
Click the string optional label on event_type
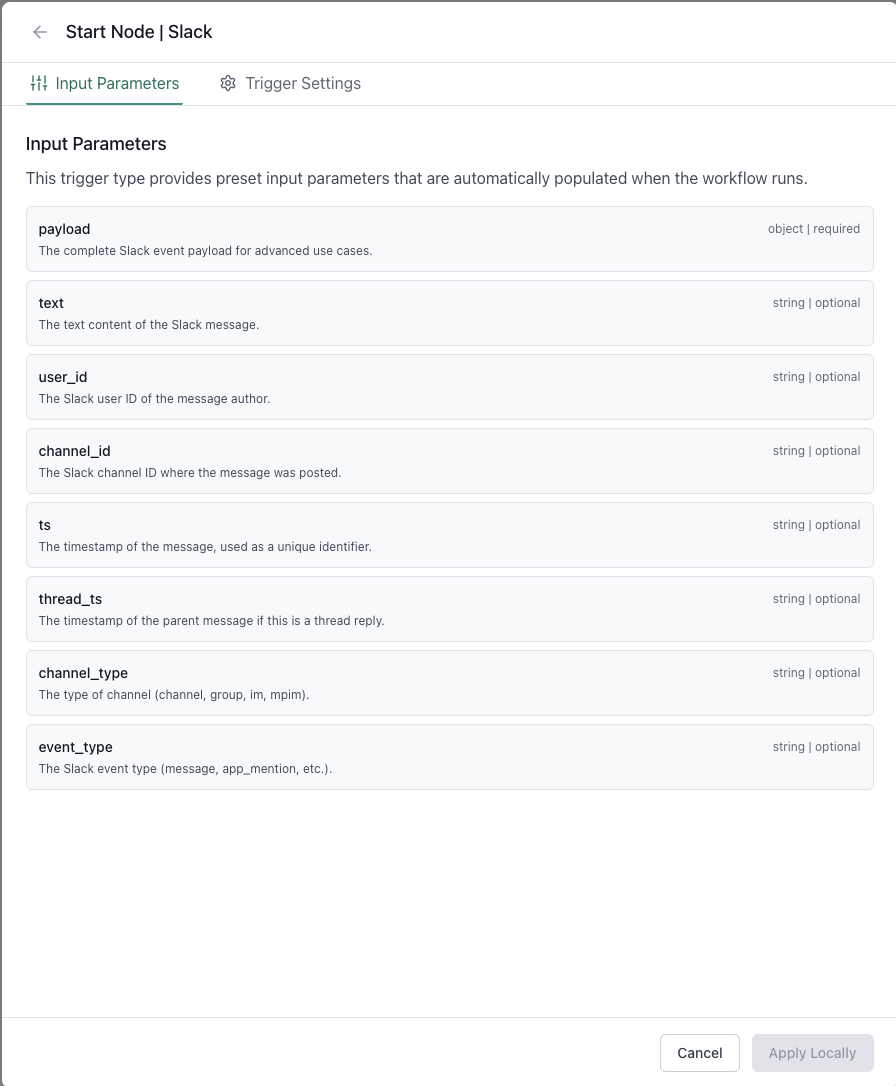[x=816, y=747]
